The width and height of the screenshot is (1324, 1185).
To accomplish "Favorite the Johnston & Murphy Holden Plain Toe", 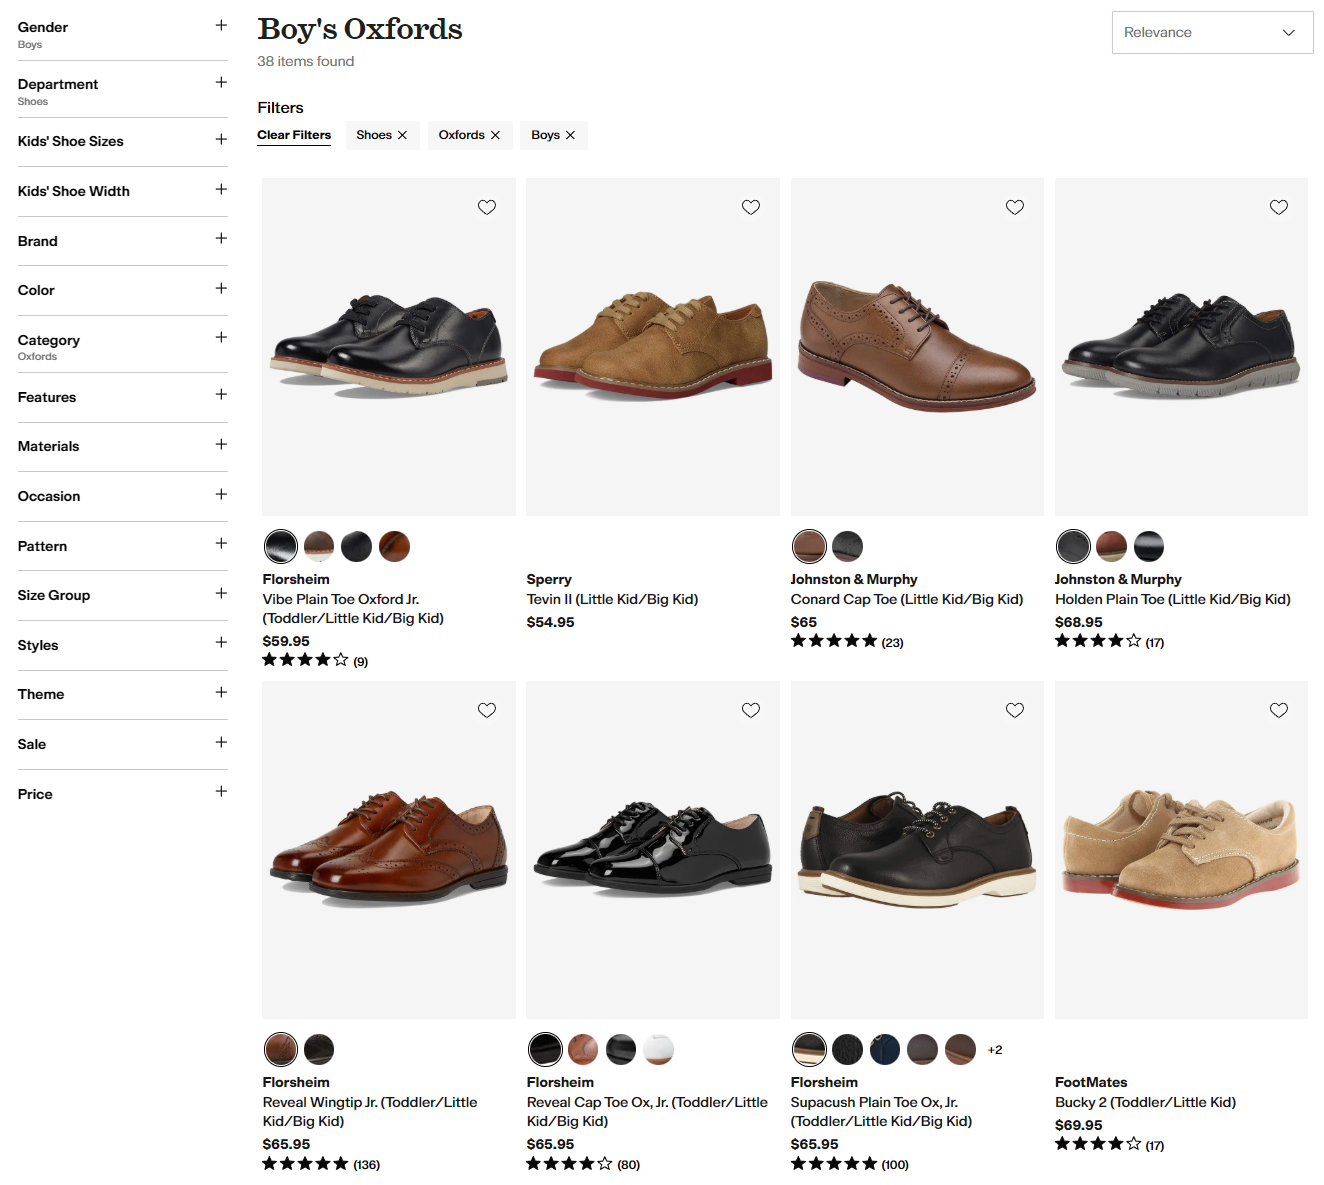I will pos(1278,207).
